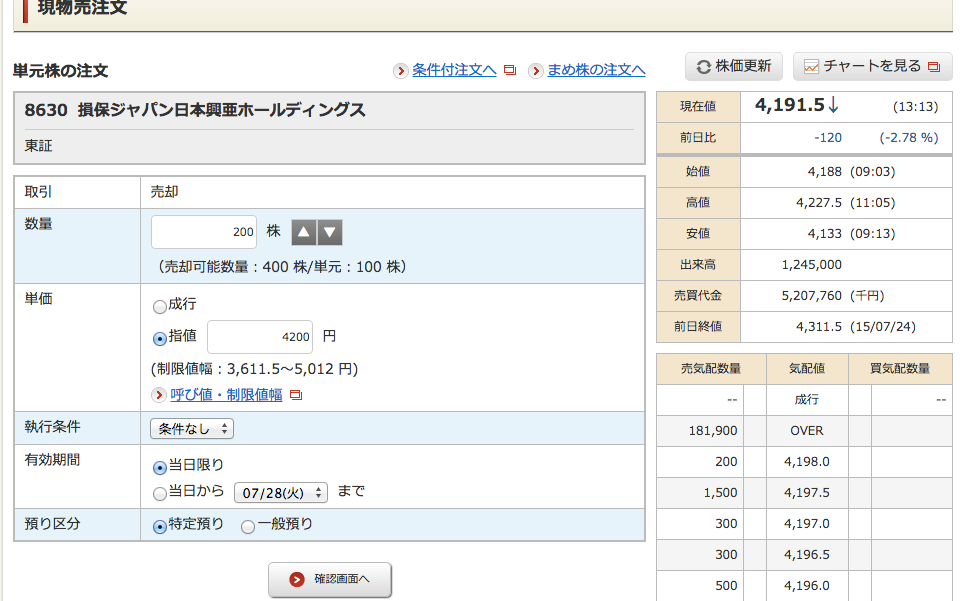Click new-window icon after 条件付注文へ
960x601 pixels.
pos(509,70)
